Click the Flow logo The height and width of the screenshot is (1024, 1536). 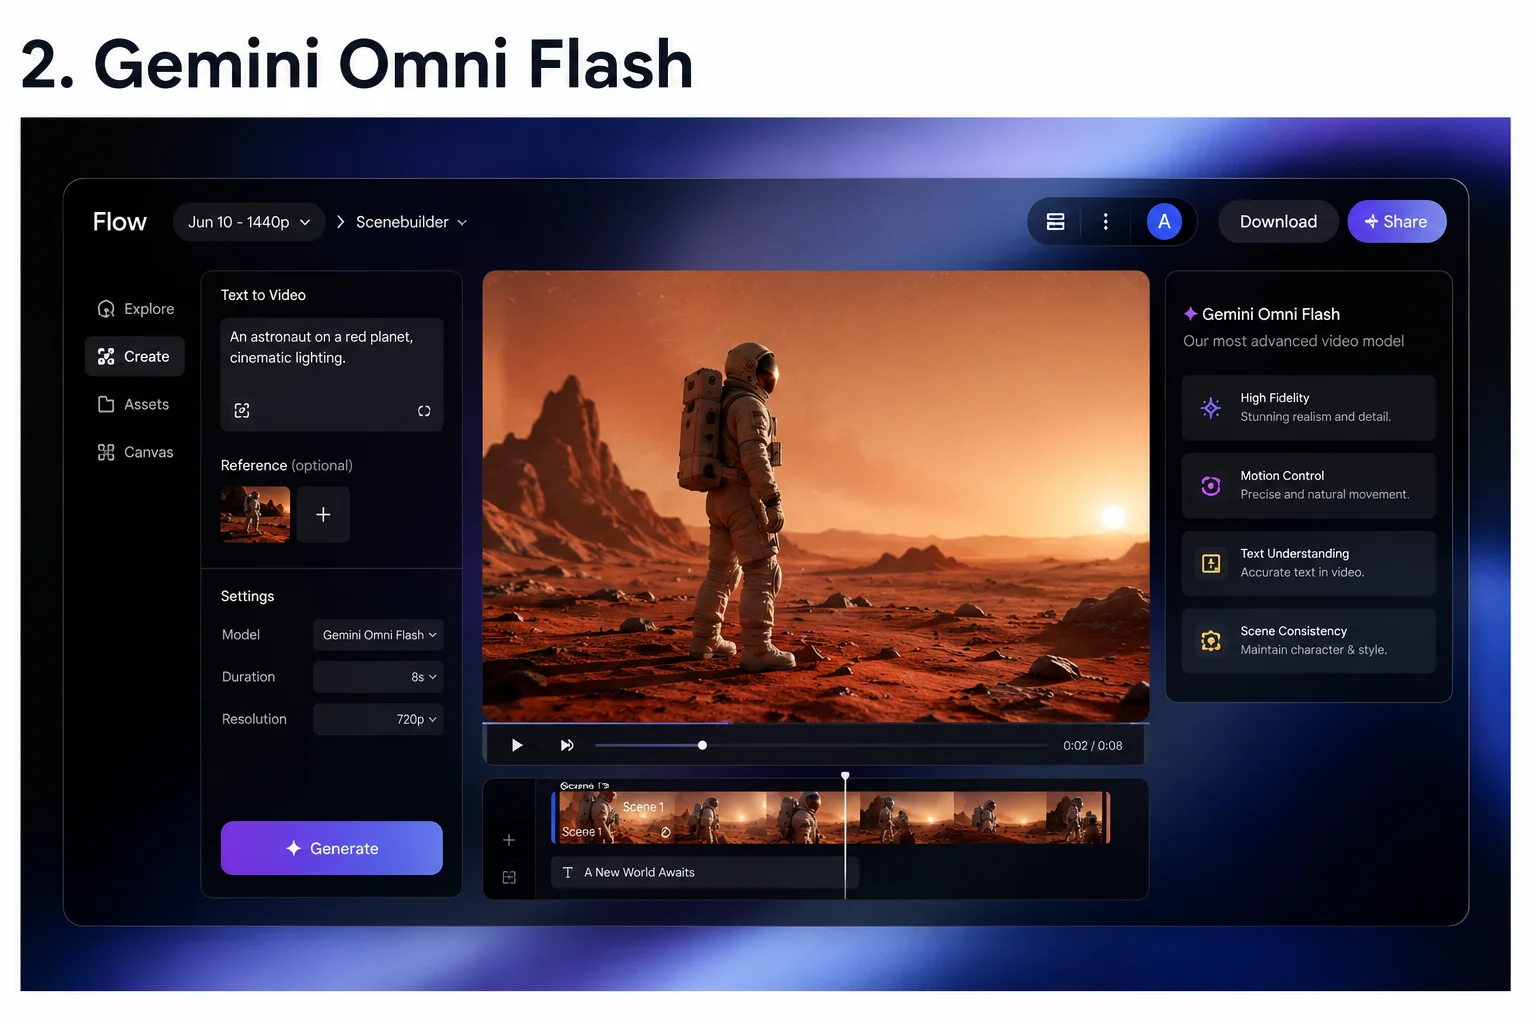pos(120,222)
